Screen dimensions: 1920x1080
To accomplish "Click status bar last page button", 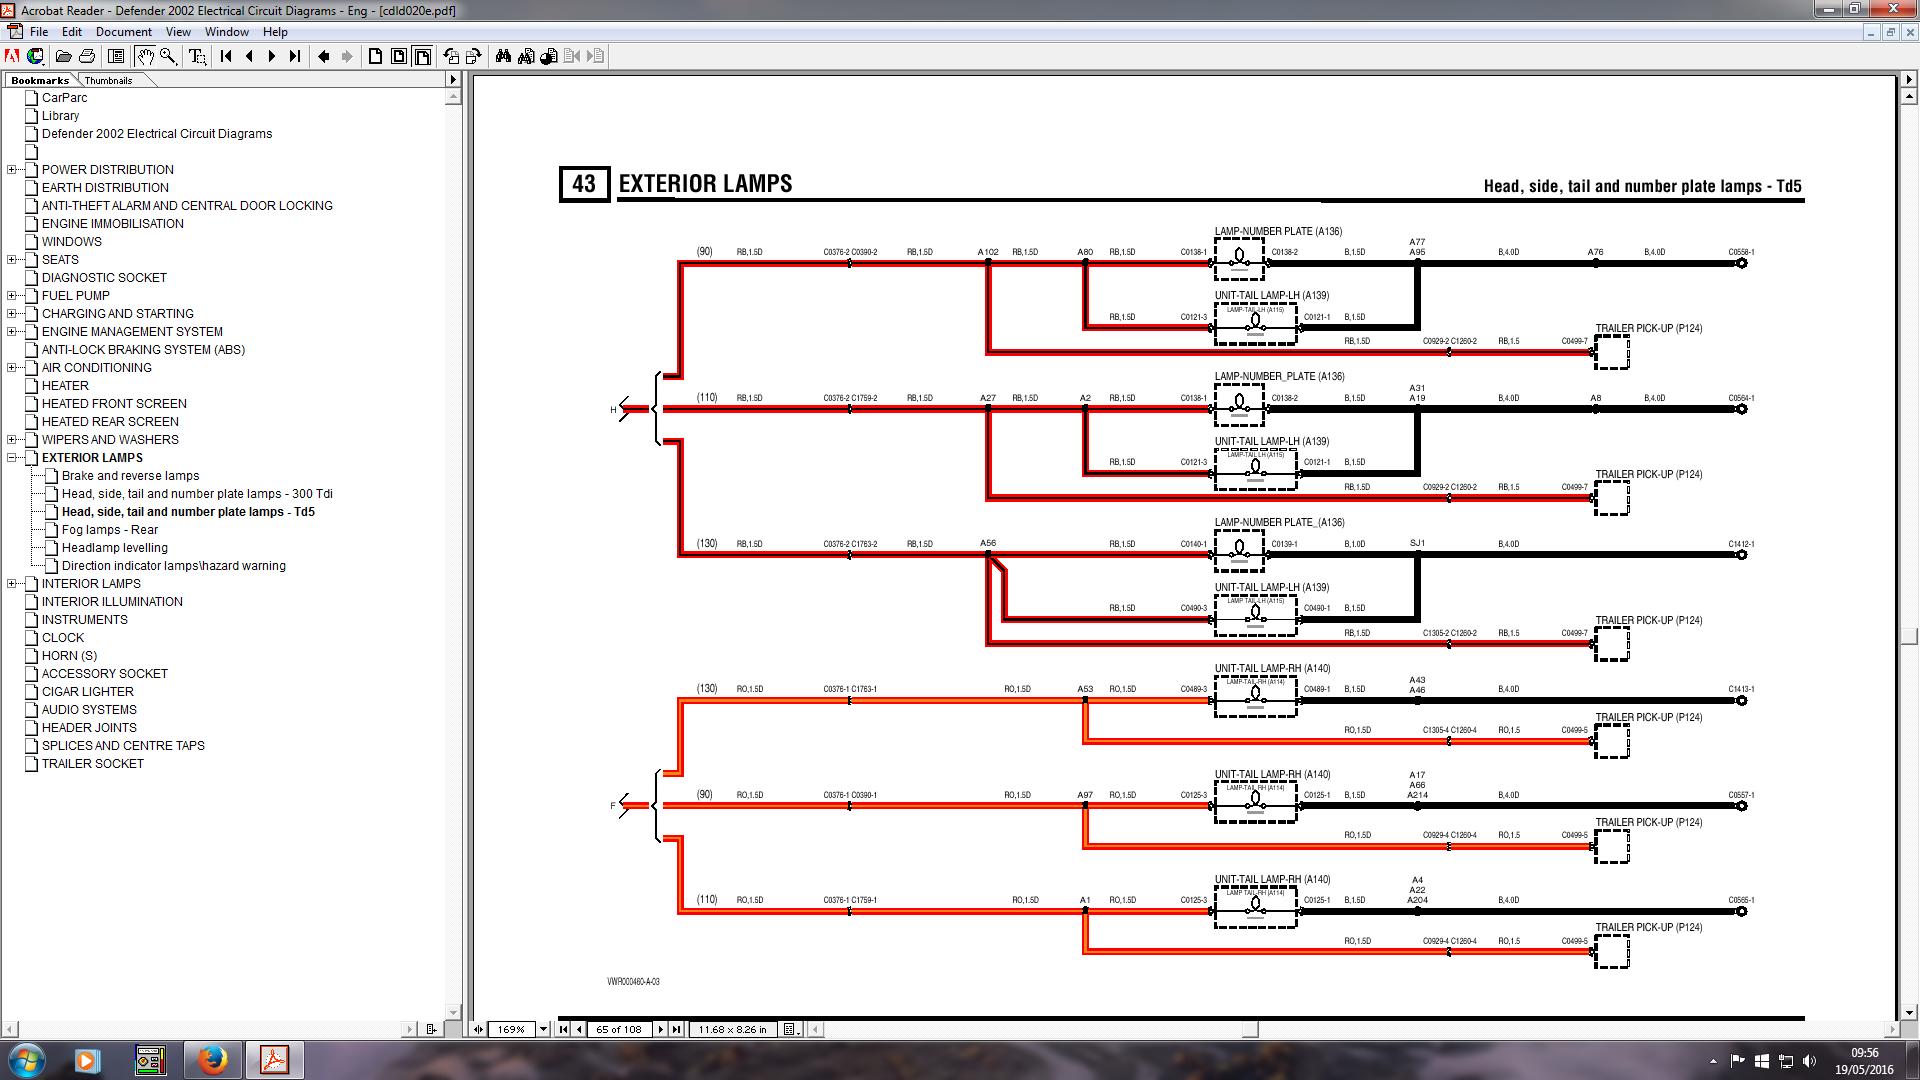I will click(x=677, y=1029).
